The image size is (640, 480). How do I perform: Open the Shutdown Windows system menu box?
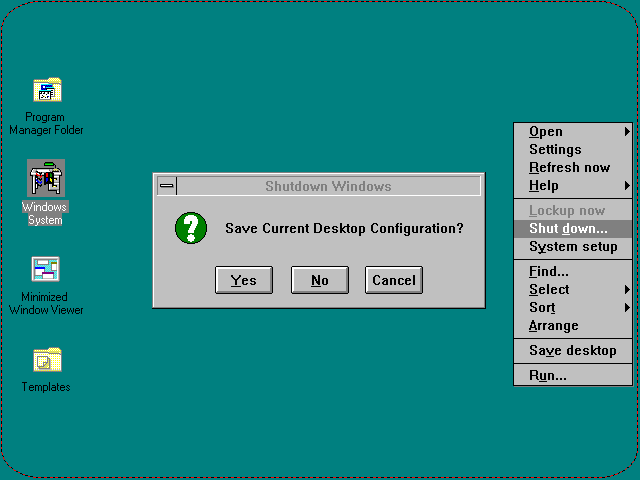(x=167, y=186)
